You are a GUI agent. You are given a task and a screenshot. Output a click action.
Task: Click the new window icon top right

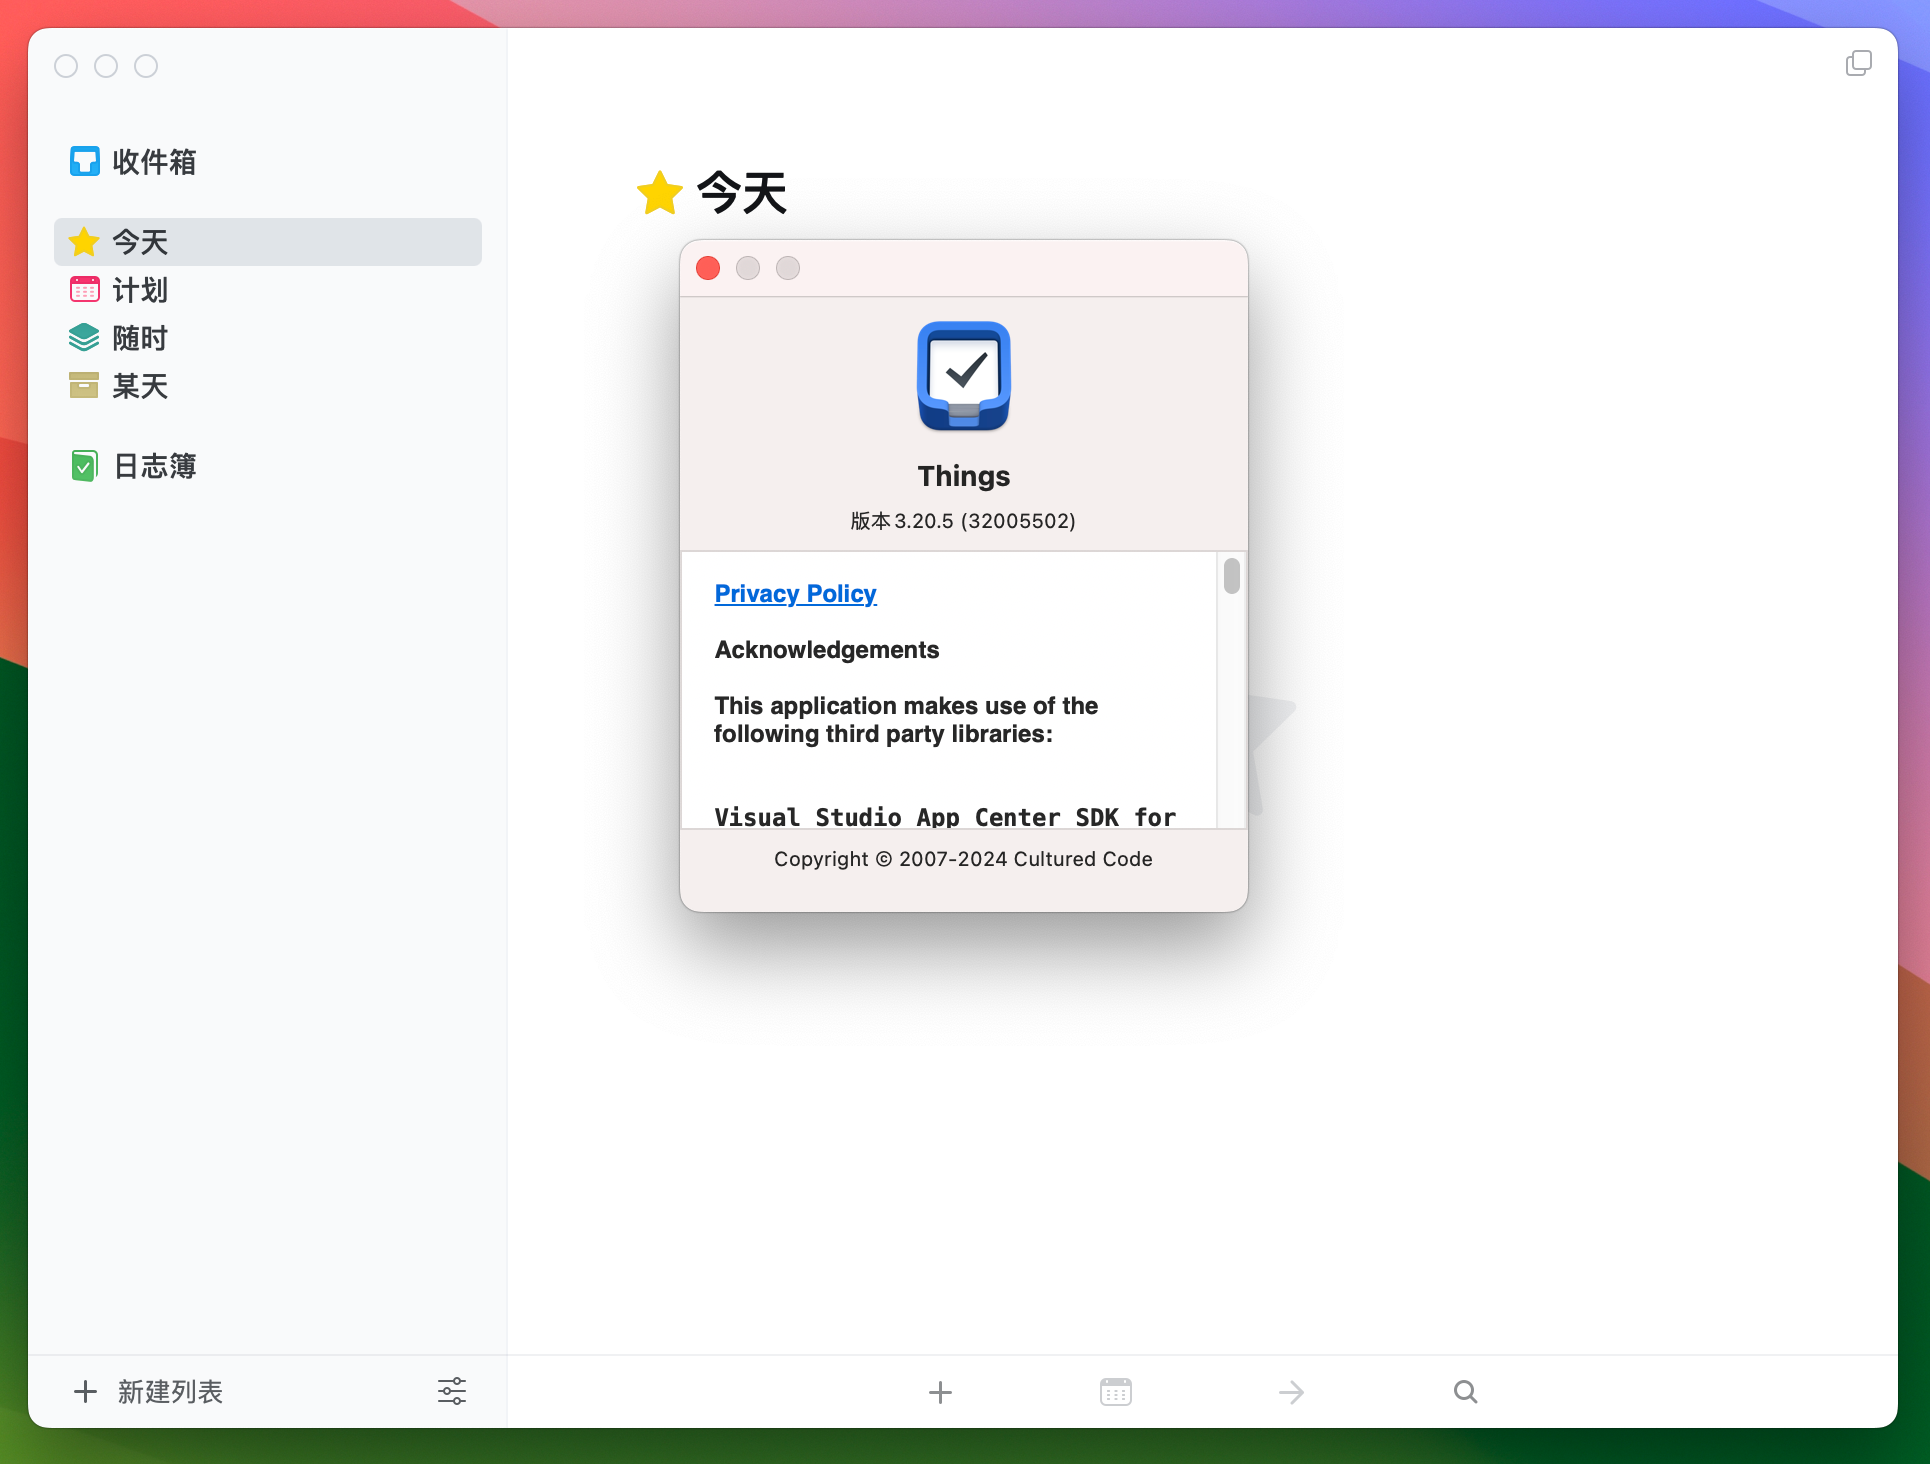tap(1858, 64)
